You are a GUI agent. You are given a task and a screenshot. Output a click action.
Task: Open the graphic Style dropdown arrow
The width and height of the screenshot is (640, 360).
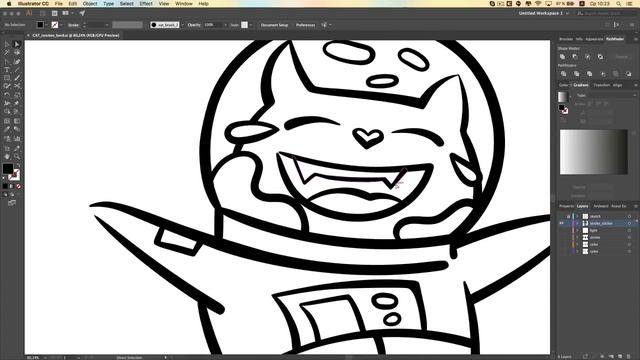pos(251,25)
